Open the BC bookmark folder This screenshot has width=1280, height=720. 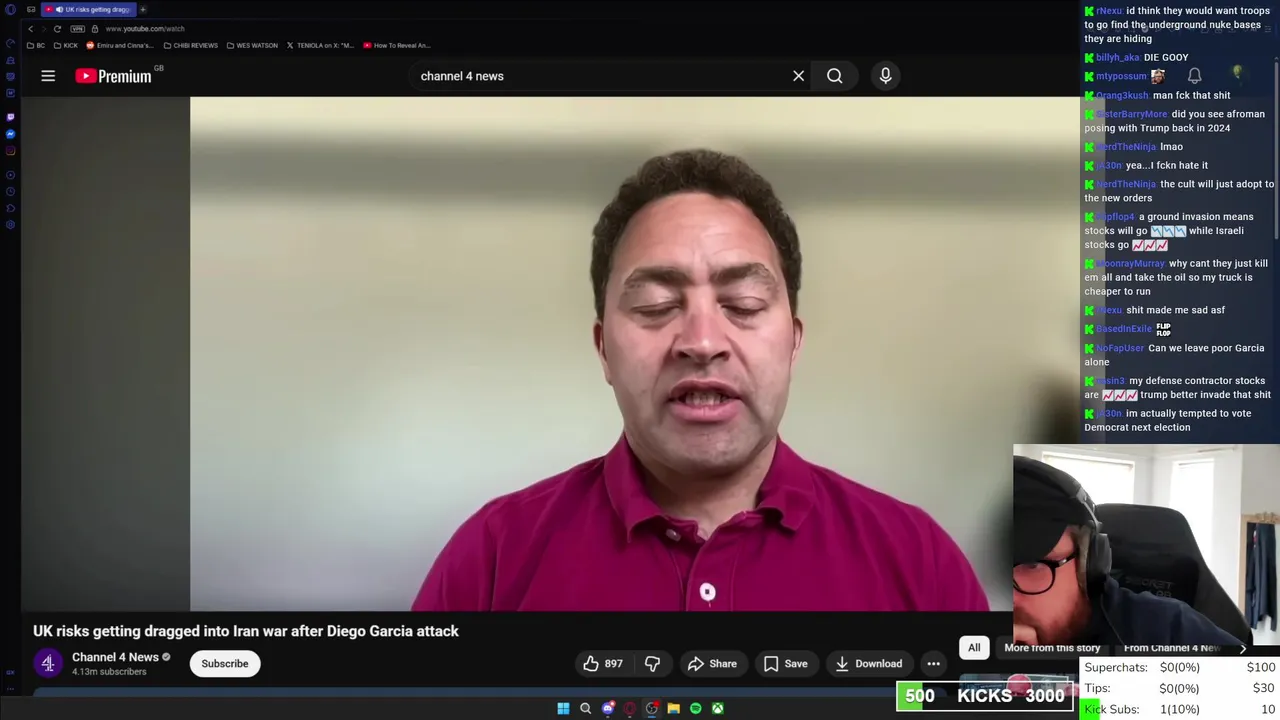point(36,45)
